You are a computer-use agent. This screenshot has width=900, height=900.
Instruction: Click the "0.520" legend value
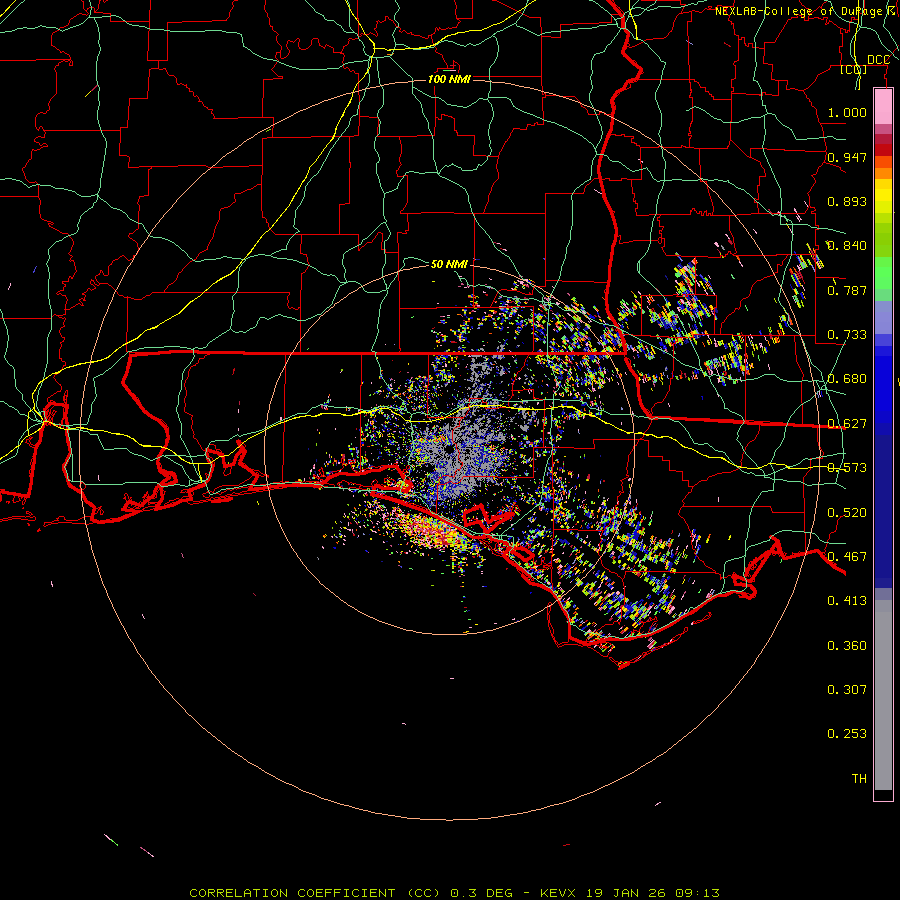(x=847, y=513)
